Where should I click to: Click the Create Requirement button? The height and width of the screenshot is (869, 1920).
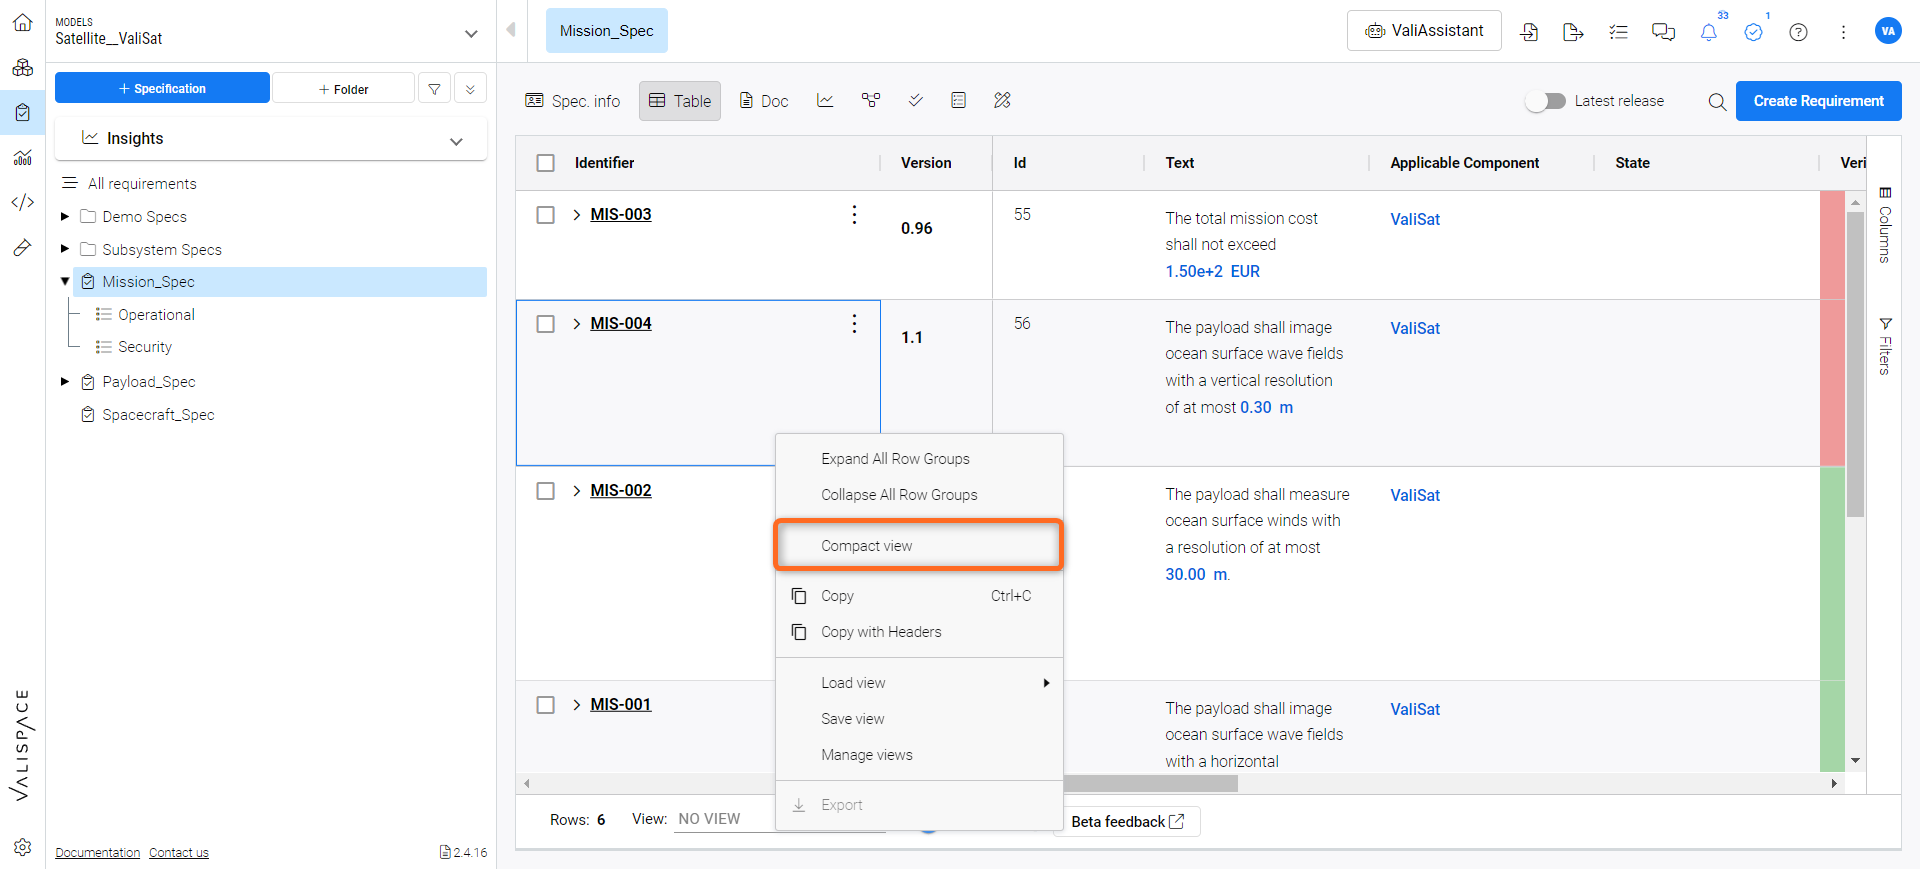[x=1818, y=101]
